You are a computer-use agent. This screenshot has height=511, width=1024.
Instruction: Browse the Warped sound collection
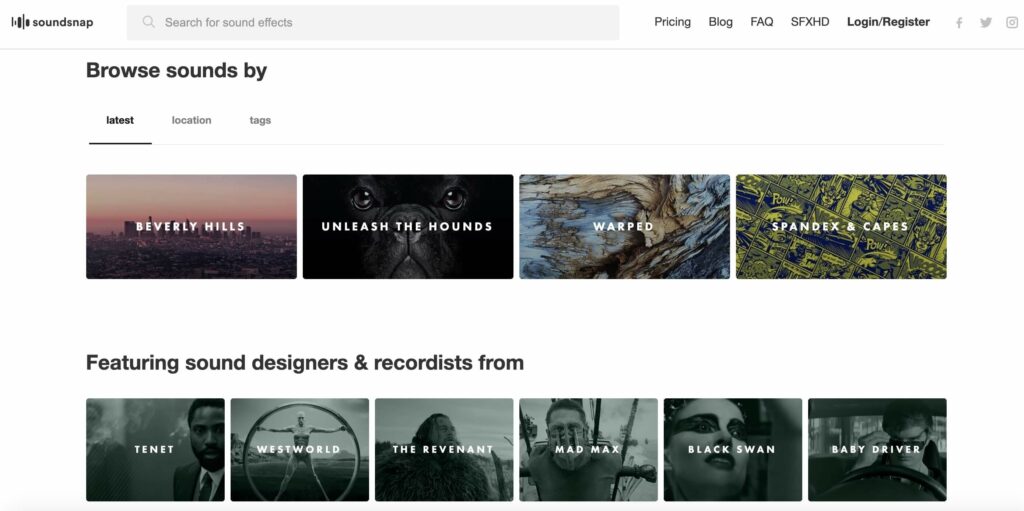[x=624, y=227]
